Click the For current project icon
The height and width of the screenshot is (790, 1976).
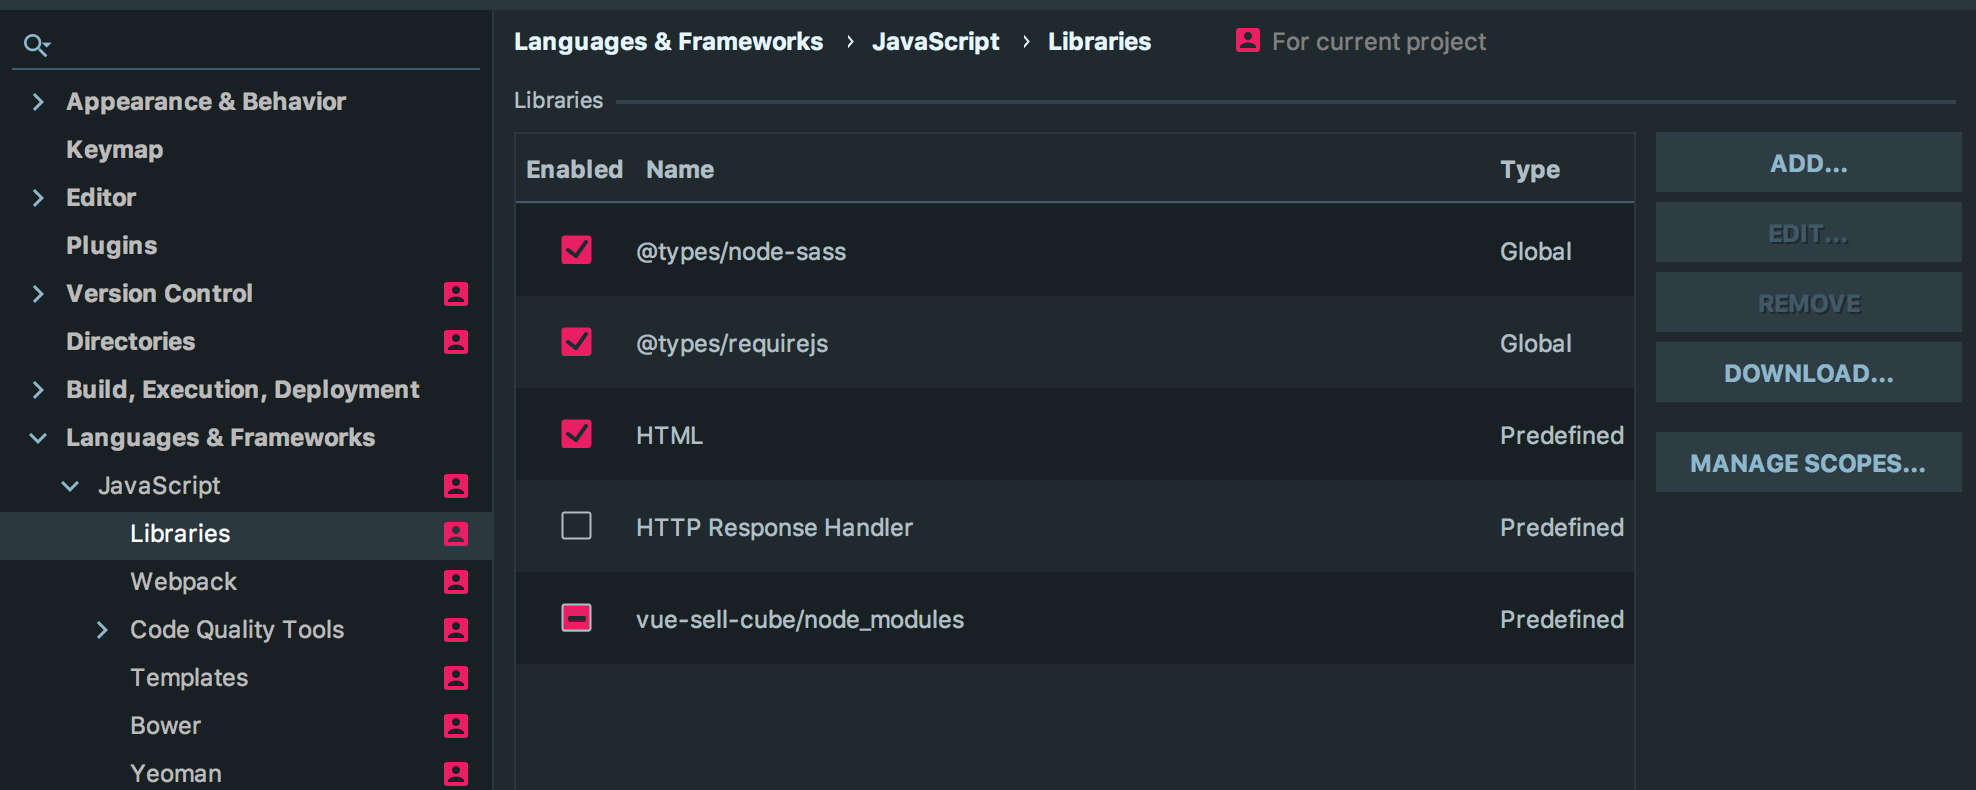tap(1247, 40)
